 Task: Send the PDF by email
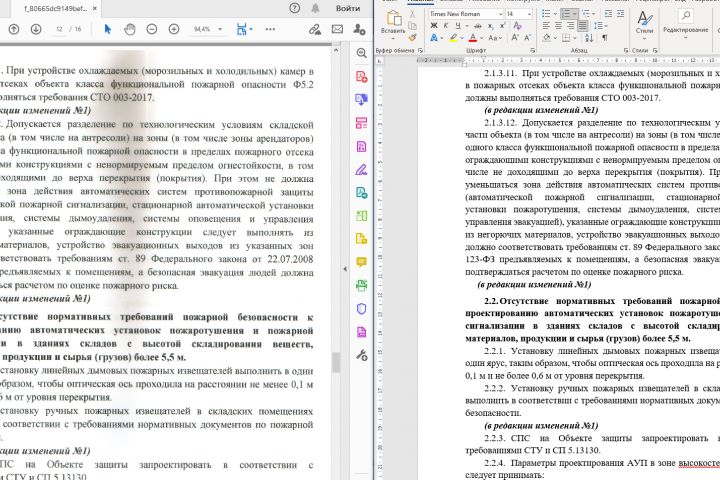(337, 29)
